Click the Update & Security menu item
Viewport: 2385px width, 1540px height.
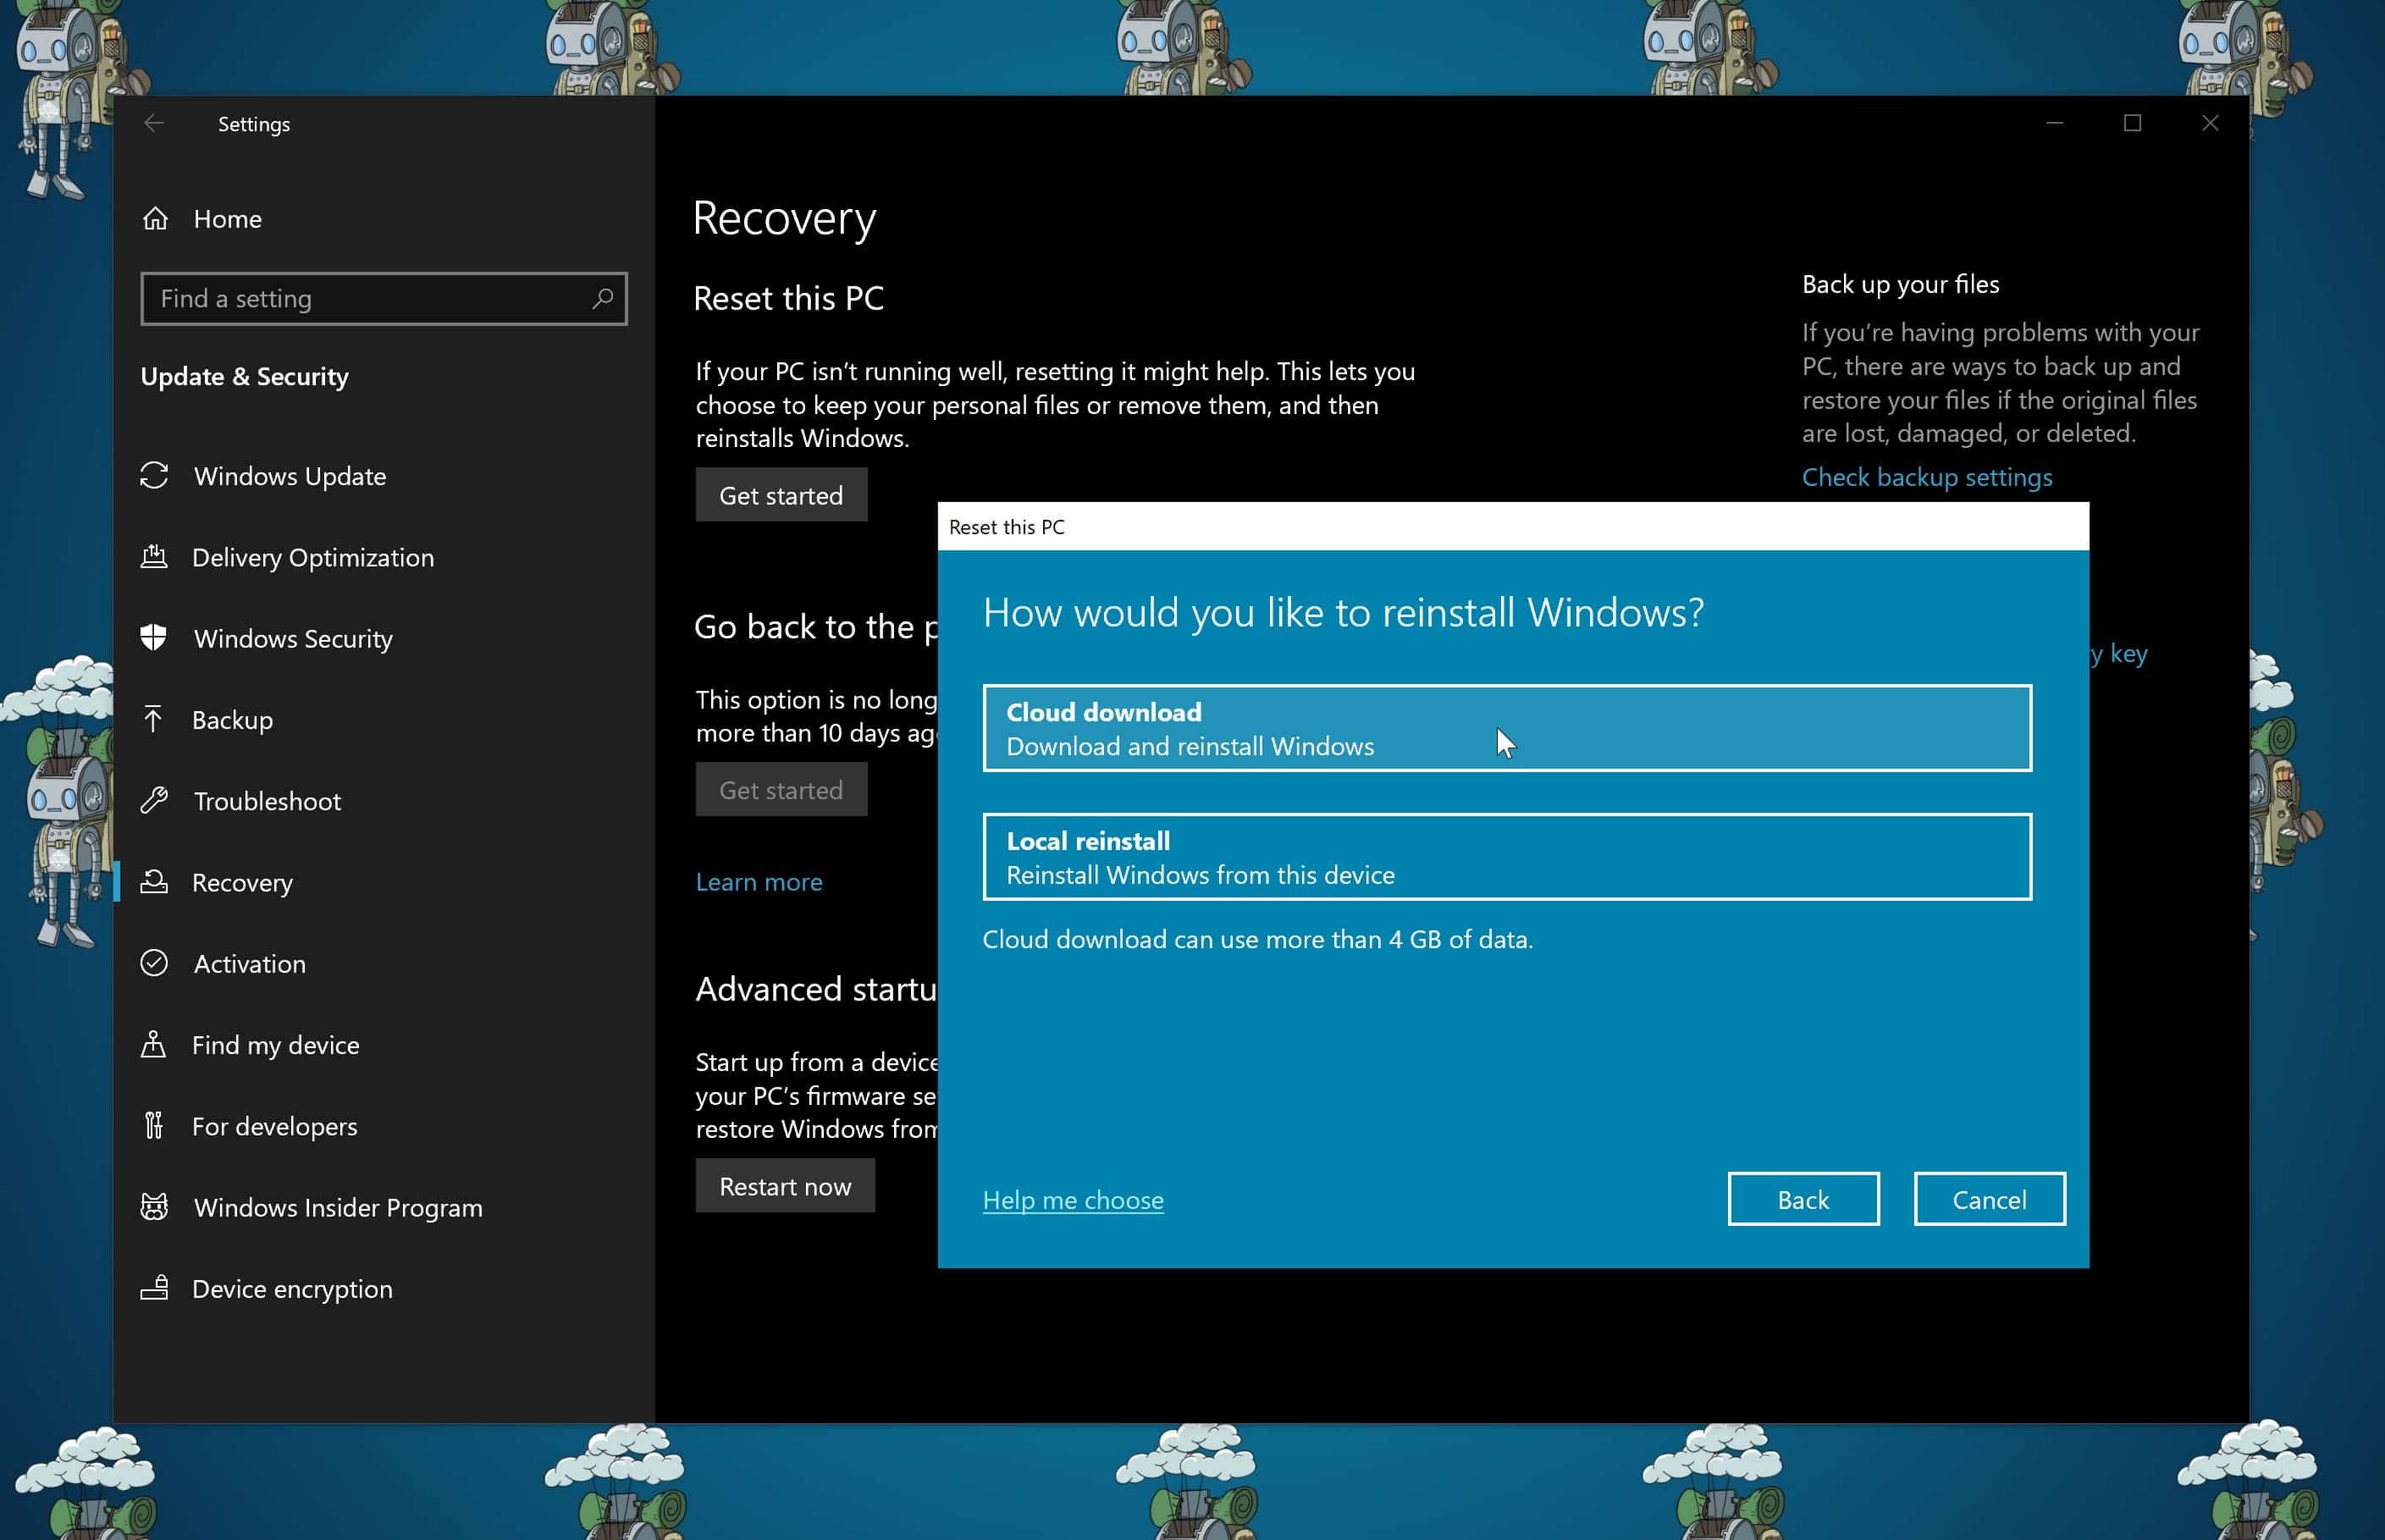pos(246,375)
